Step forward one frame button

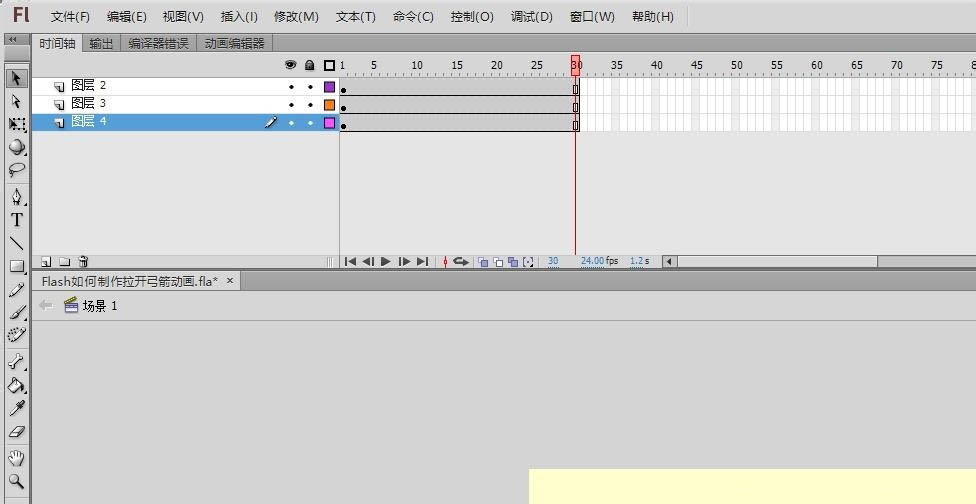coord(405,261)
